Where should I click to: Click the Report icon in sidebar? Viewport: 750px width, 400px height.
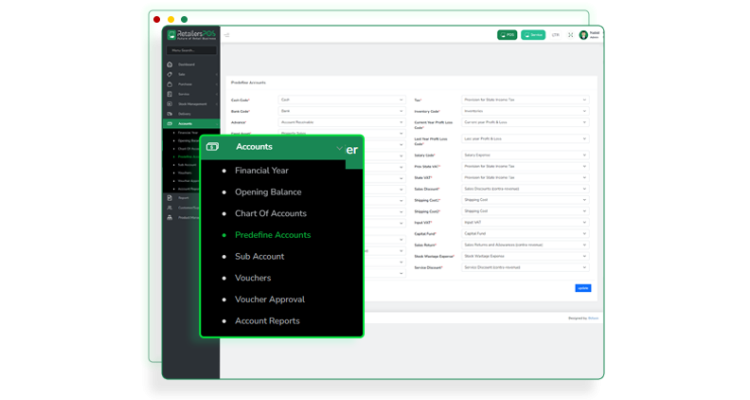[170, 197]
